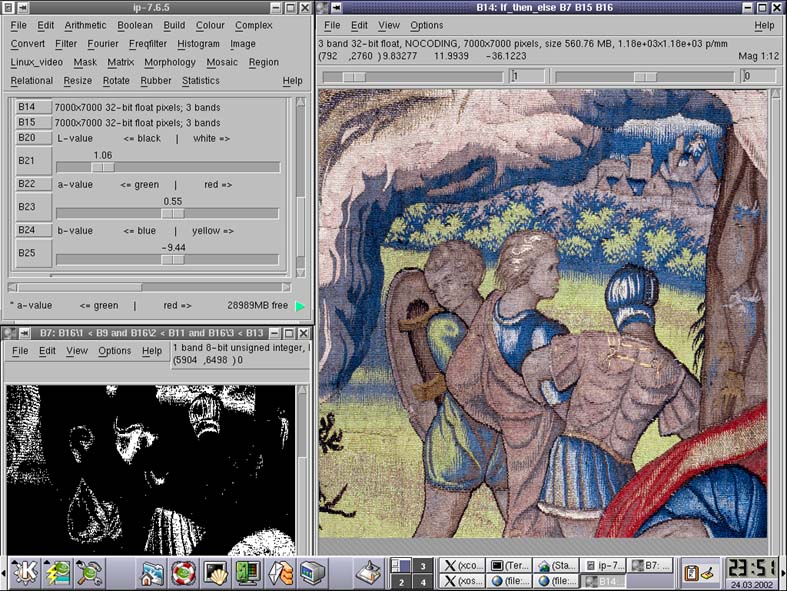Open the K menu launcher icon
787x591 pixels.
click(24, 573)
